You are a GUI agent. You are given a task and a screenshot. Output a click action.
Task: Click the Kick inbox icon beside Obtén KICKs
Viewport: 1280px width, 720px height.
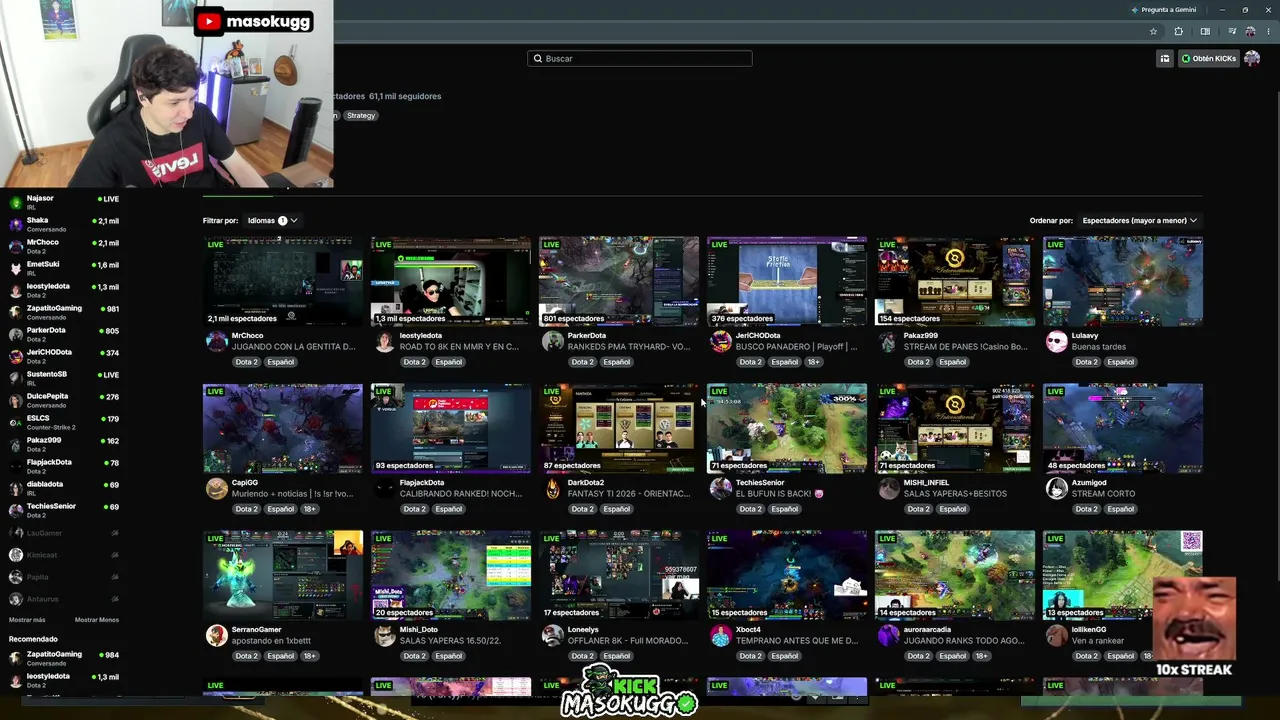tap(1165, 59)
